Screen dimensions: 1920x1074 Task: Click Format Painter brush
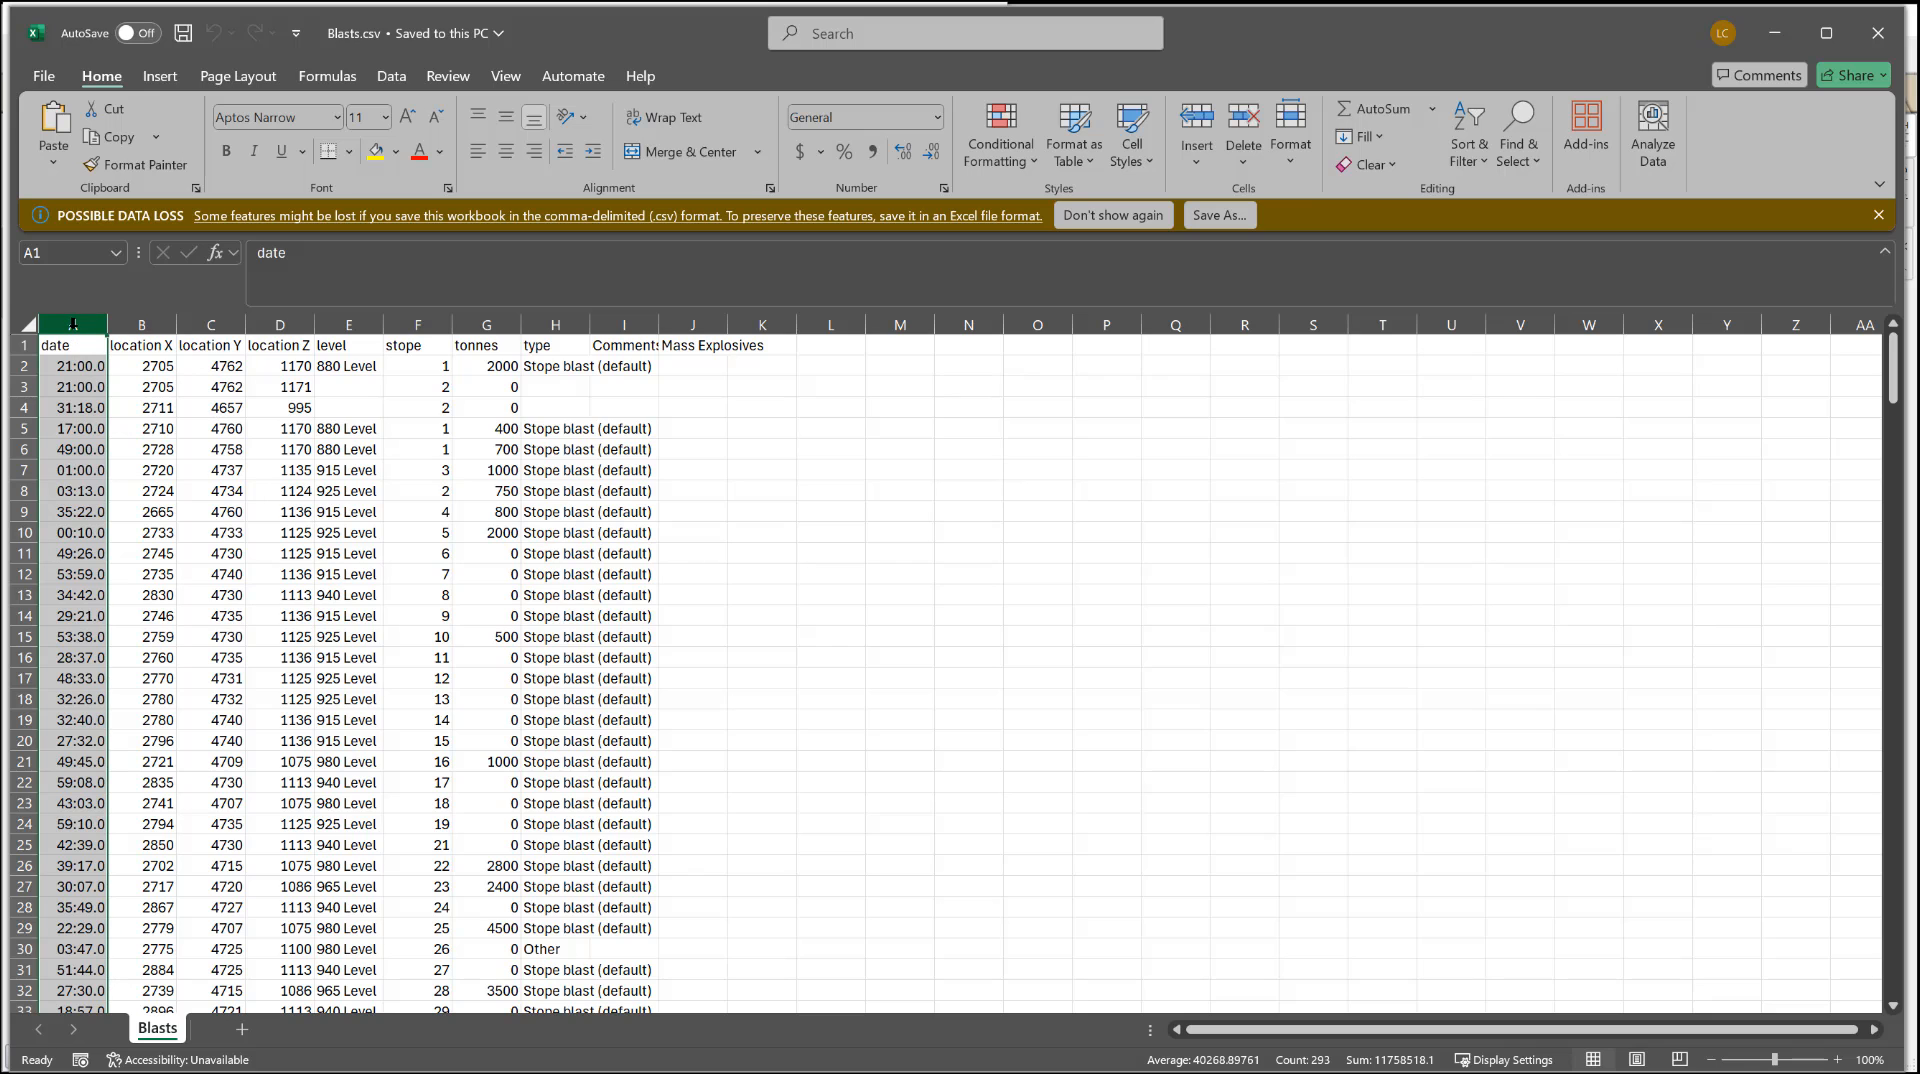[92, 165]
